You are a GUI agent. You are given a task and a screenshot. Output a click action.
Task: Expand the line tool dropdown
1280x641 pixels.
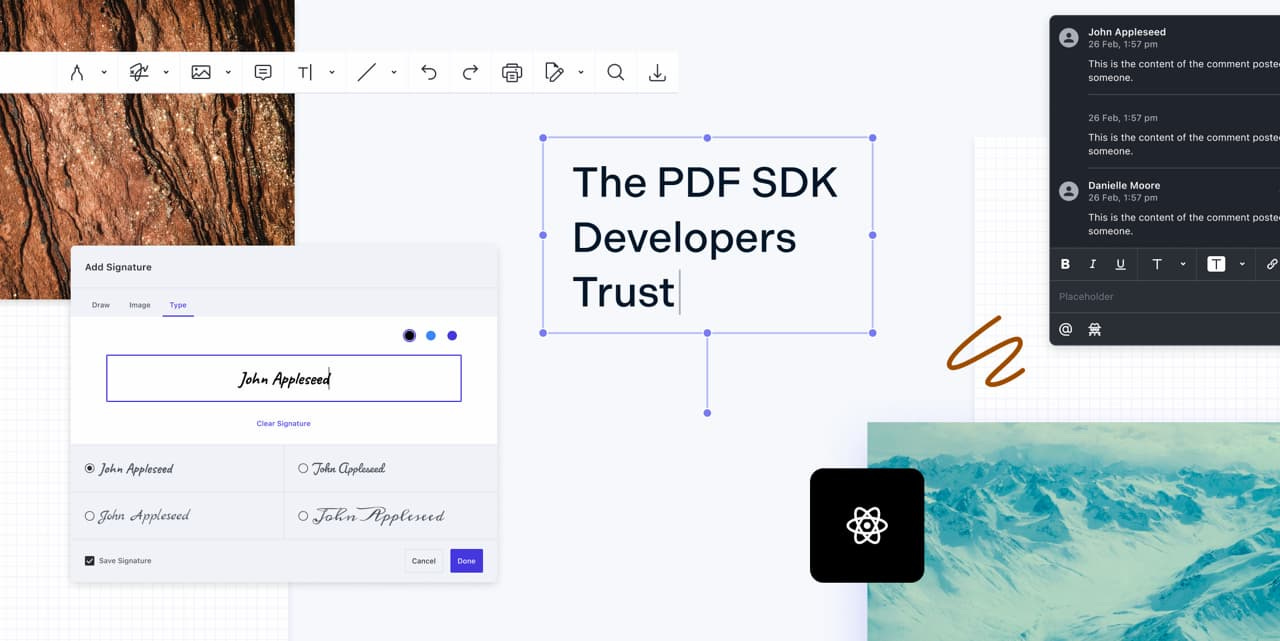pos(394,72)
